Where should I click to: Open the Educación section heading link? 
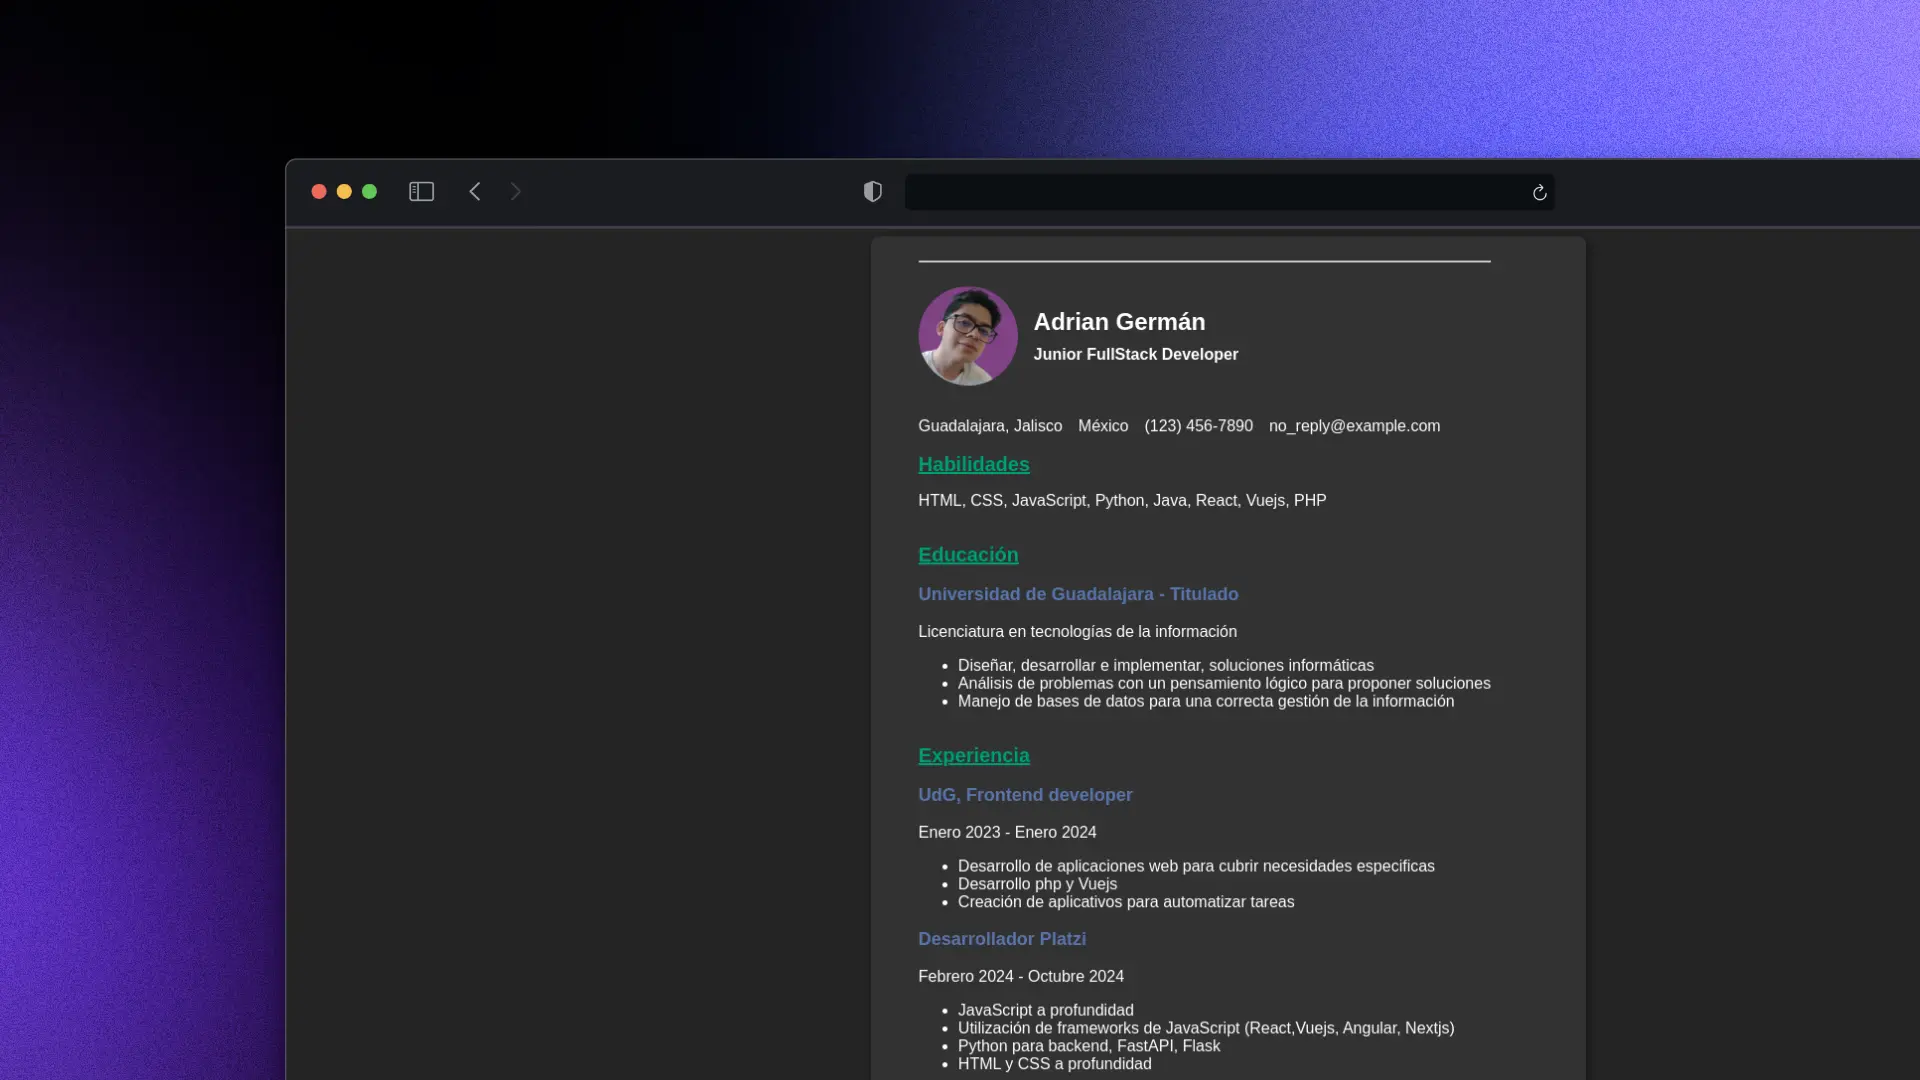(968, 555)
